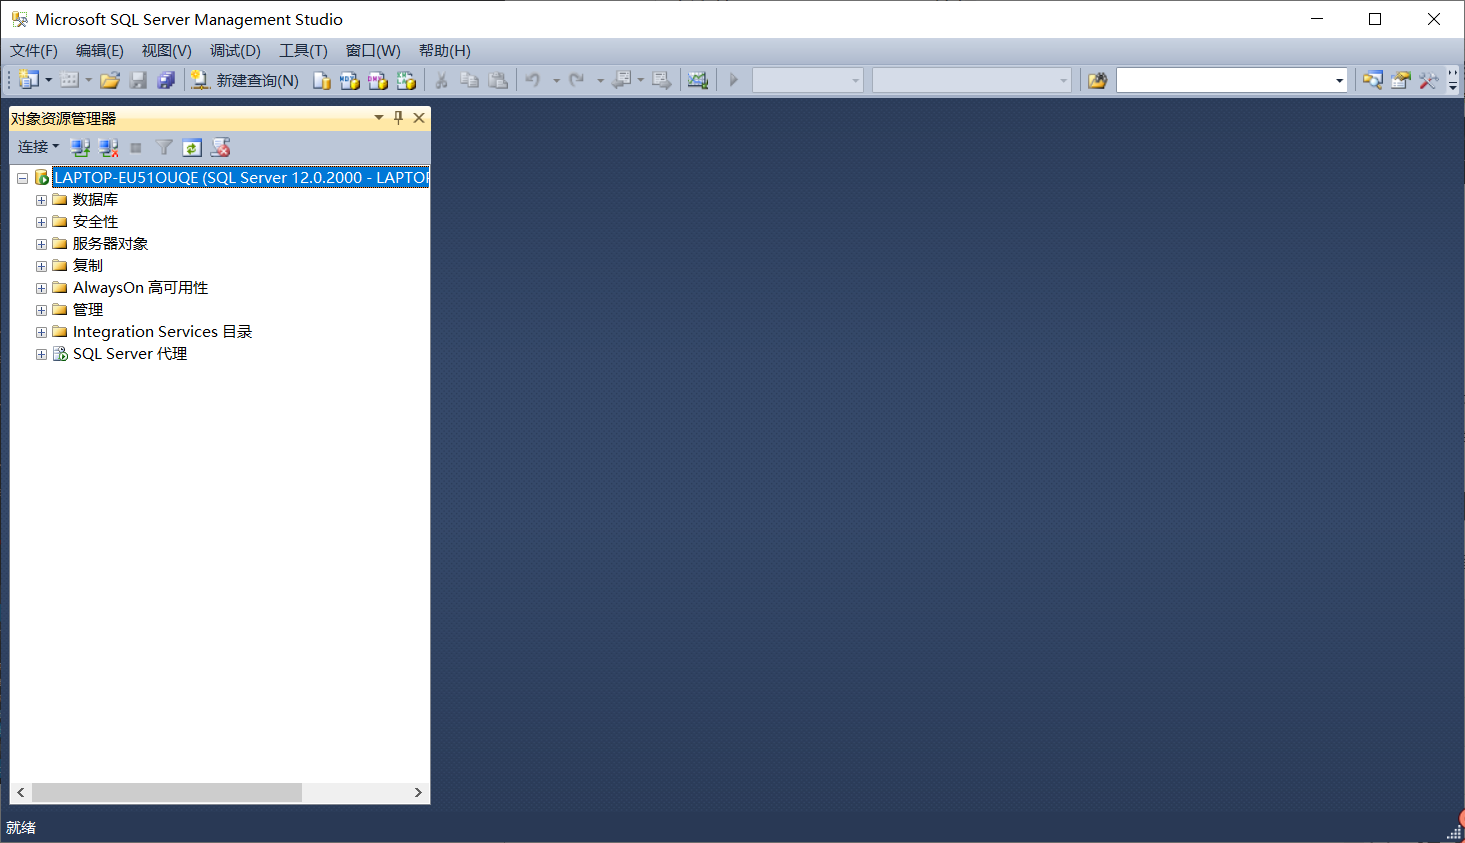Expand the 服务器对象 folder

coord(41,244)
